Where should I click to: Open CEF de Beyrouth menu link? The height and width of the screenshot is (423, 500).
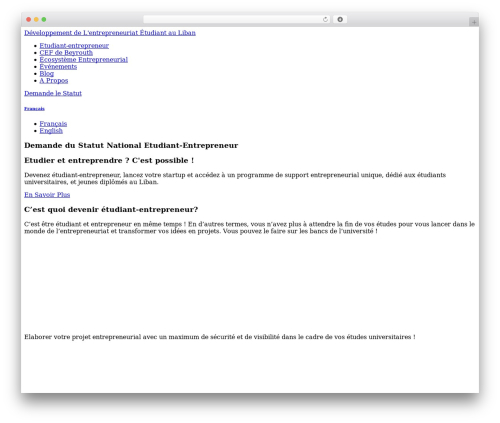[x=66, y=53]
